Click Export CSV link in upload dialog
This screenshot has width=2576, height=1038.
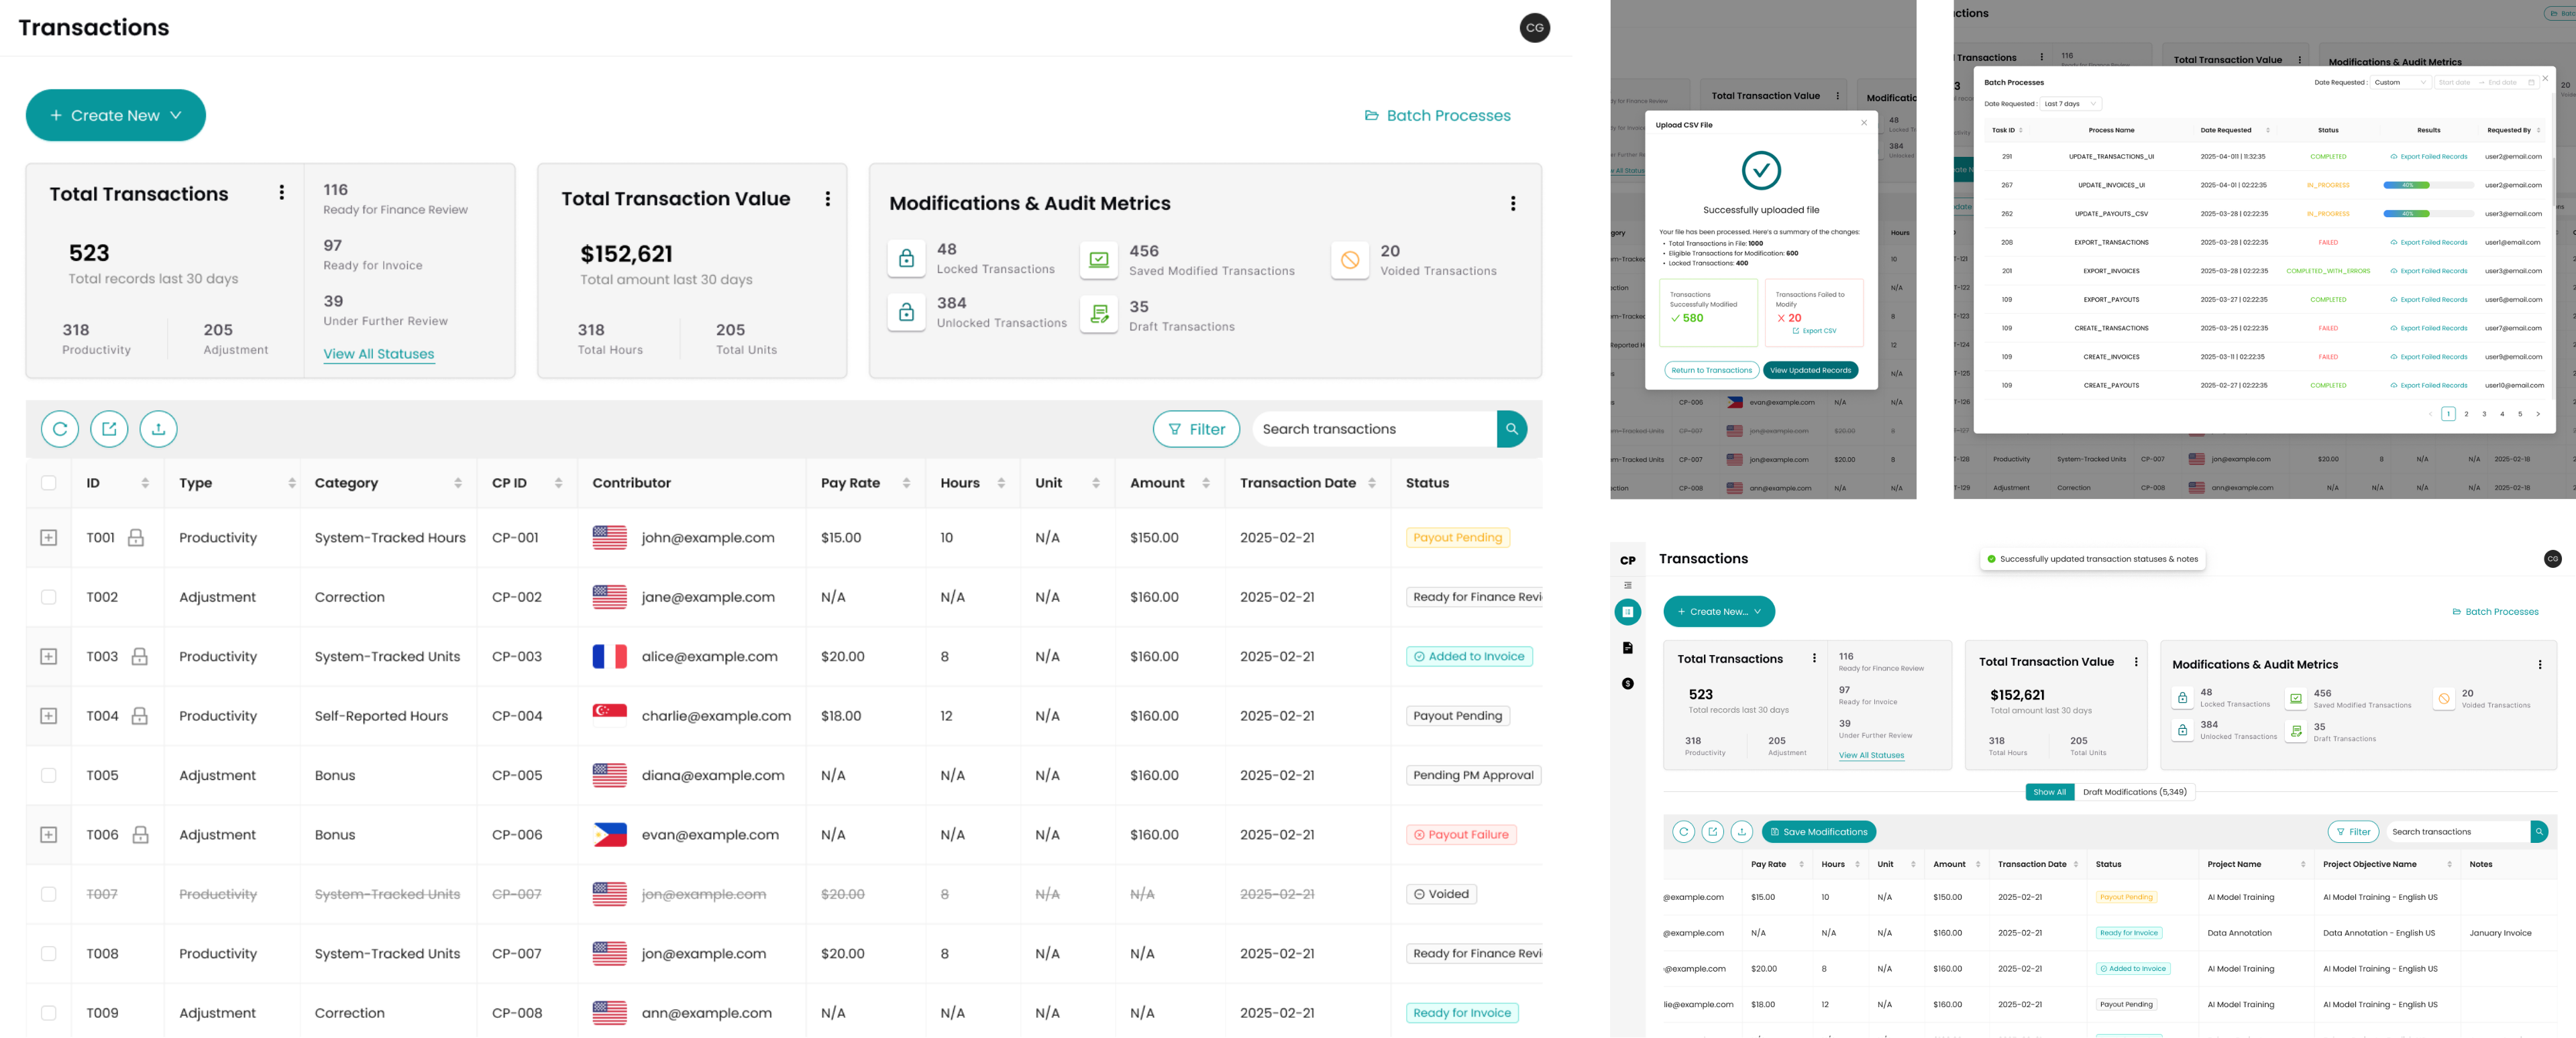point(1814,331)
